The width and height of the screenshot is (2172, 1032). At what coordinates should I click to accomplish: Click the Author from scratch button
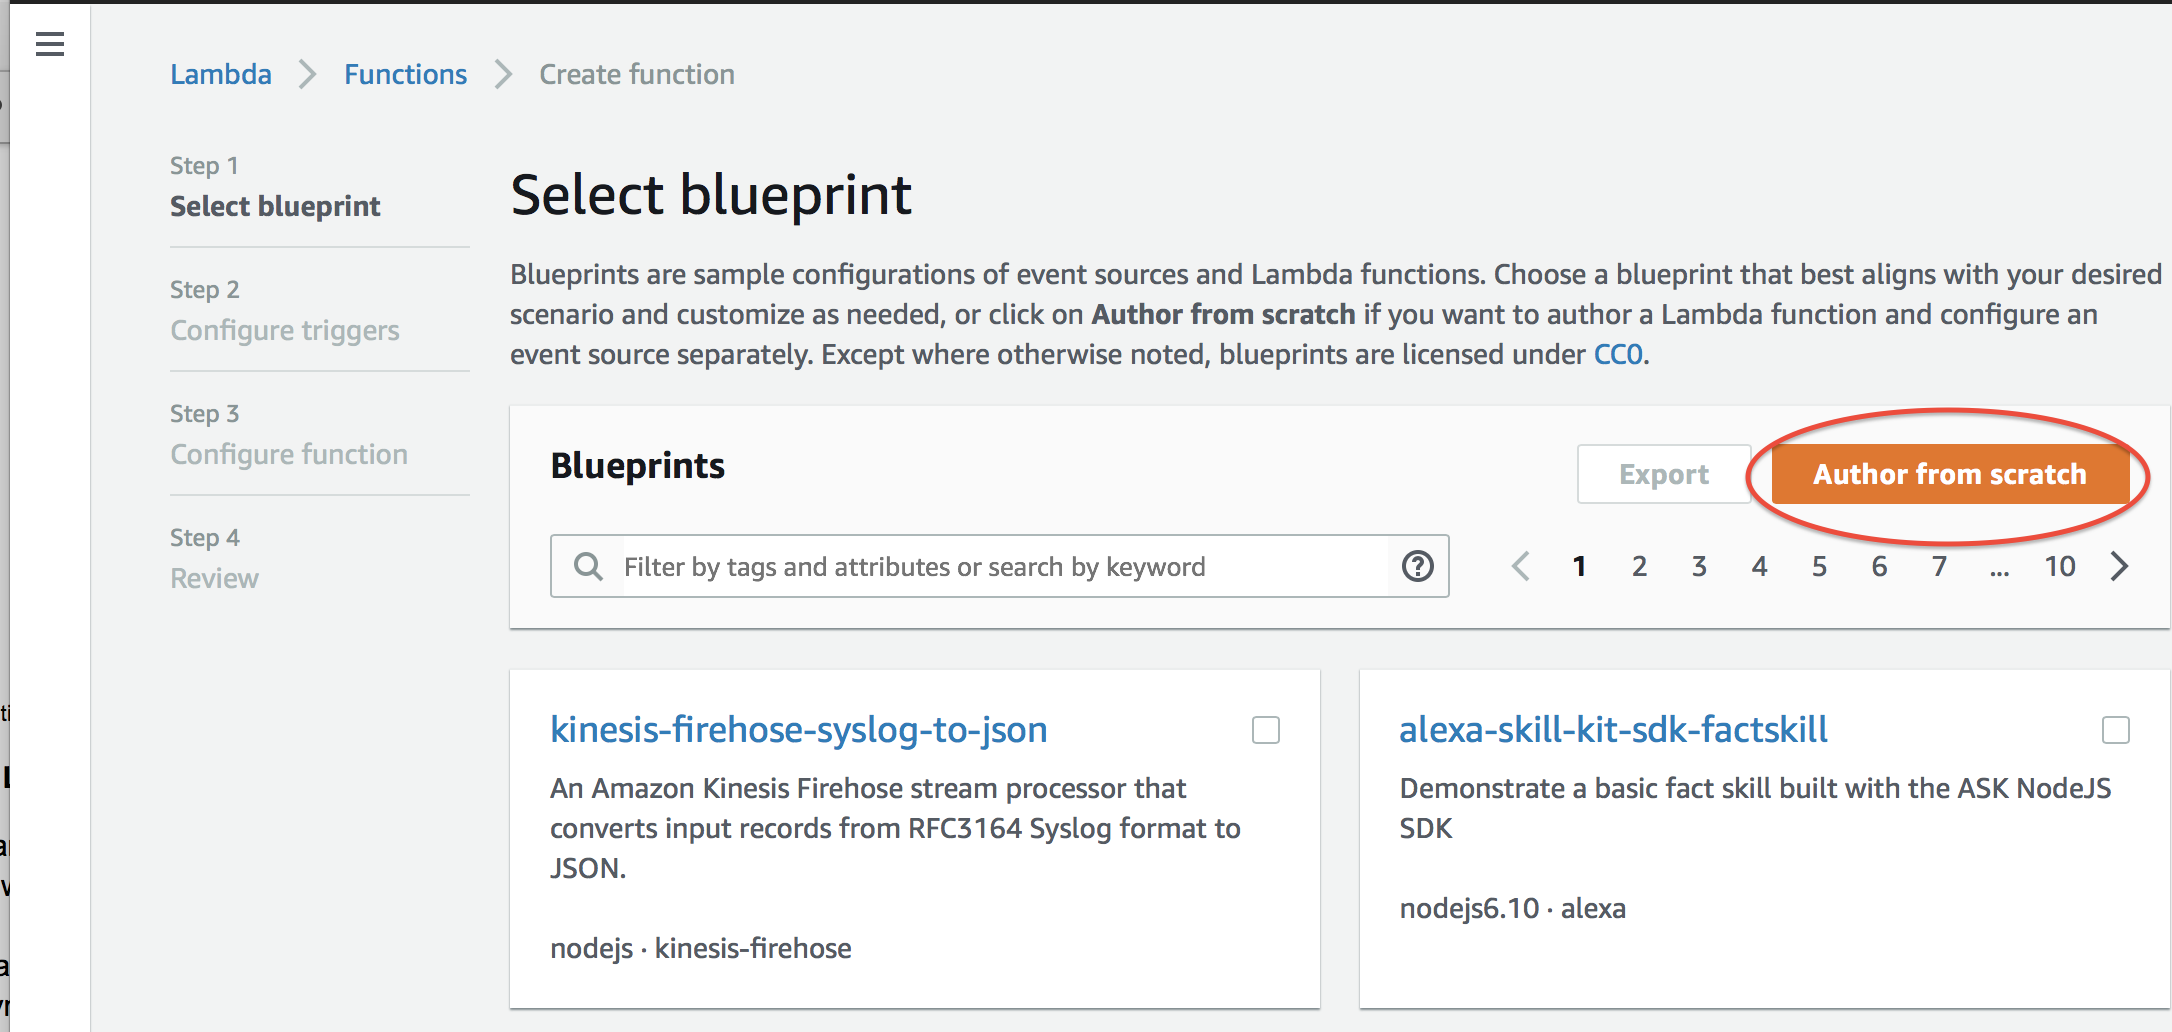(1949, 474)
